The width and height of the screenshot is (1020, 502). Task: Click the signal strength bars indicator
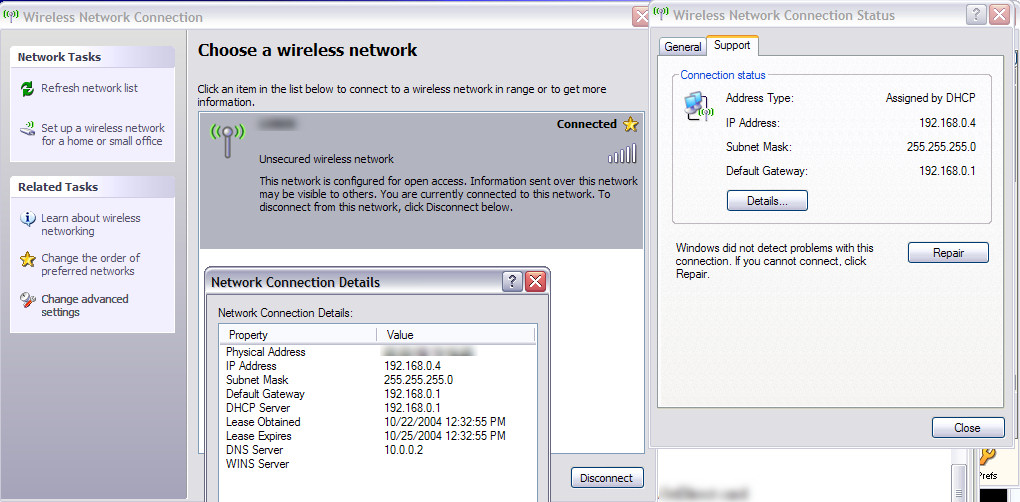tap(622, 153)
